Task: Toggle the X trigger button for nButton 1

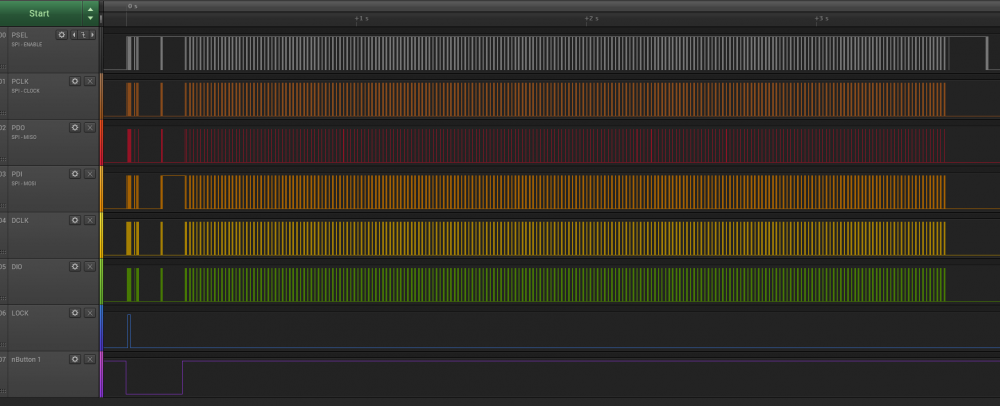Action: pos(89,358)
